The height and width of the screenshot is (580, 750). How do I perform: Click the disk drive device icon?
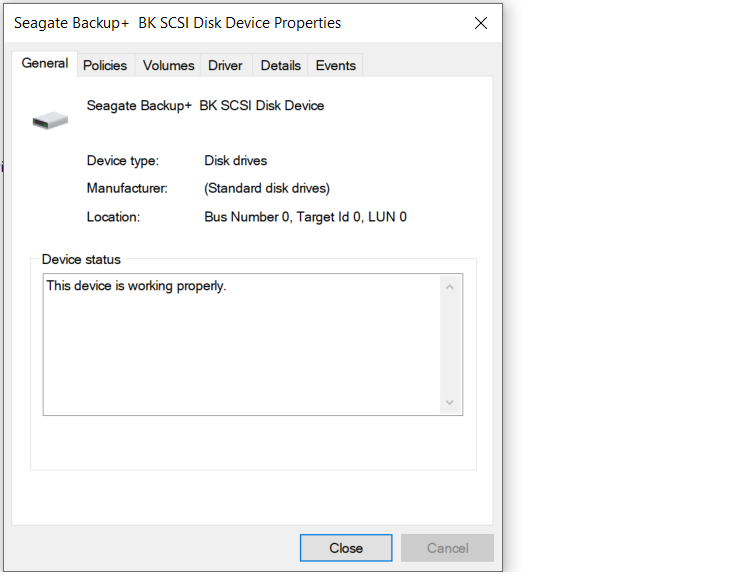(x=50, y=120)
